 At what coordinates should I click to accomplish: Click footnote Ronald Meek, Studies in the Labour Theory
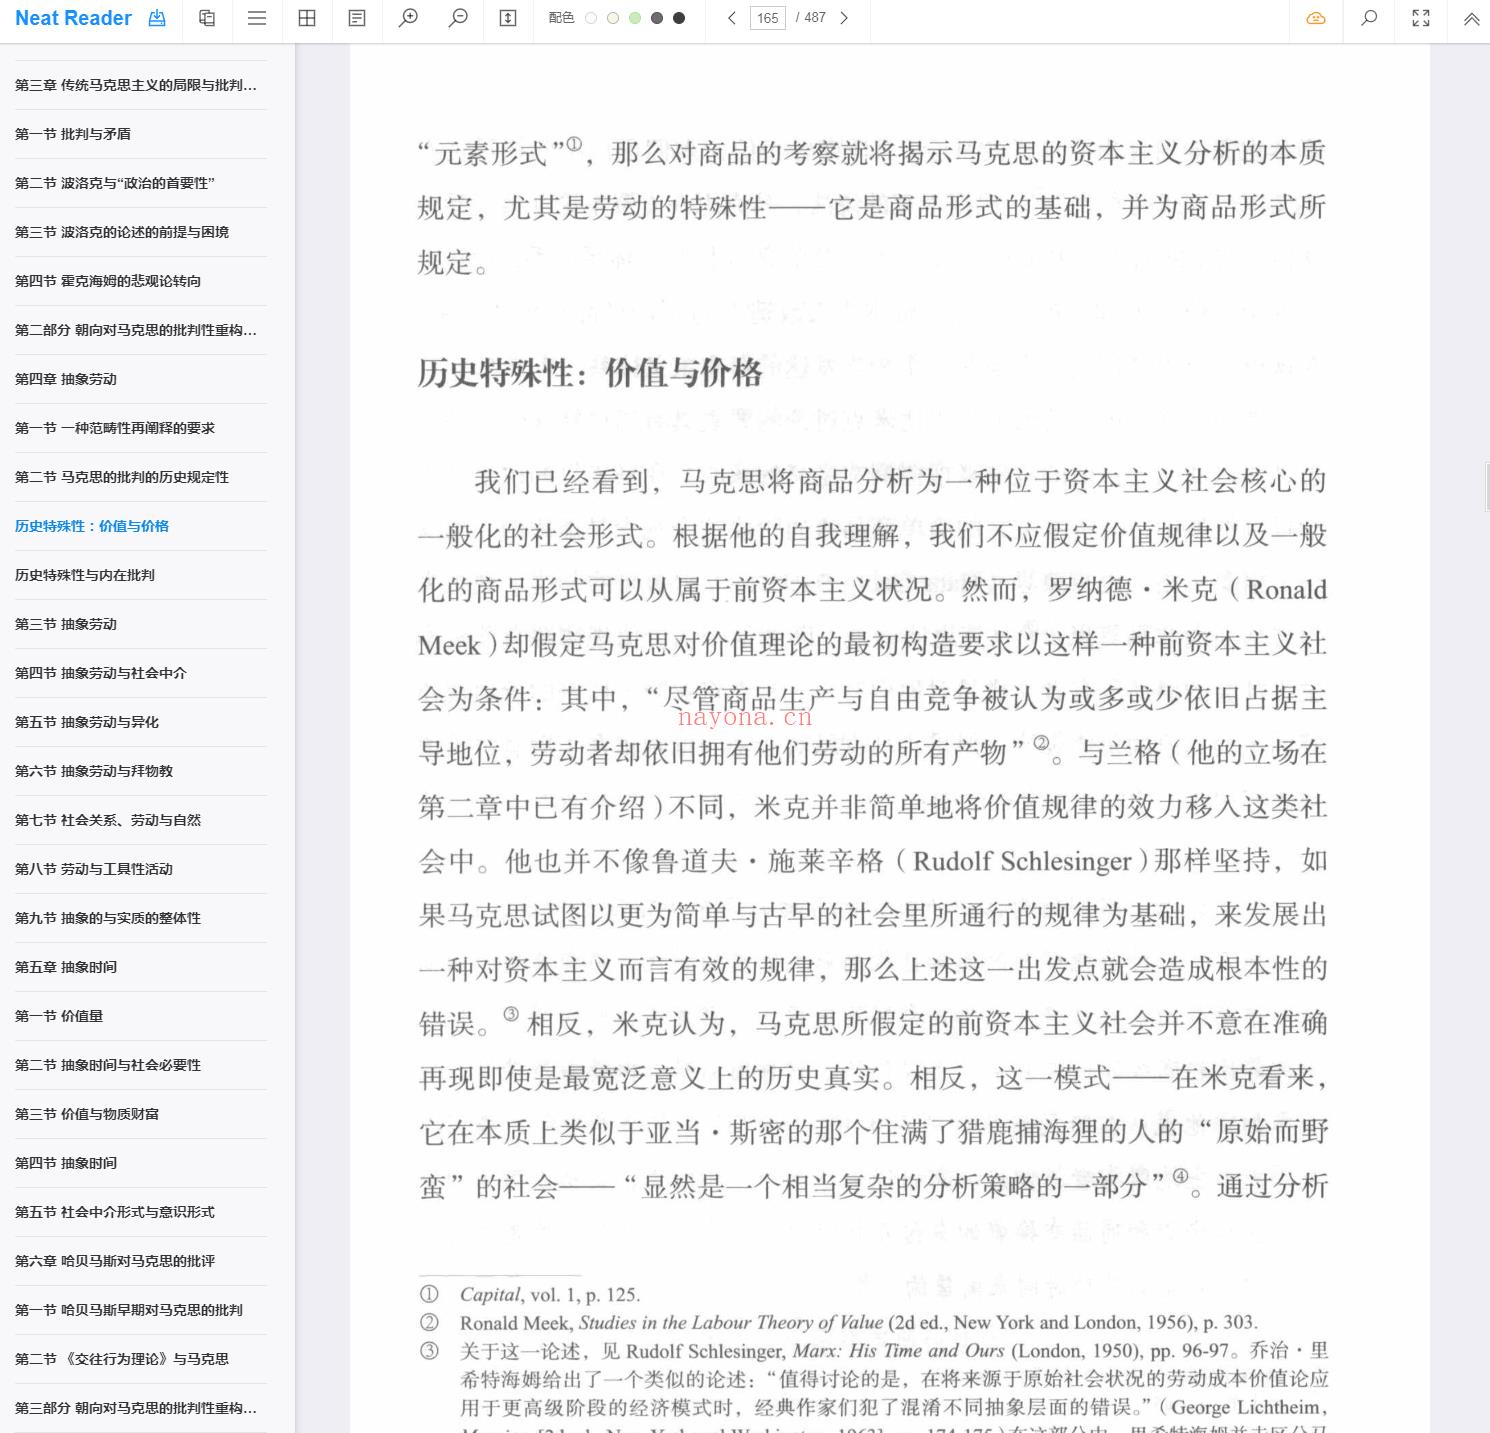[x=858, y=1323]
